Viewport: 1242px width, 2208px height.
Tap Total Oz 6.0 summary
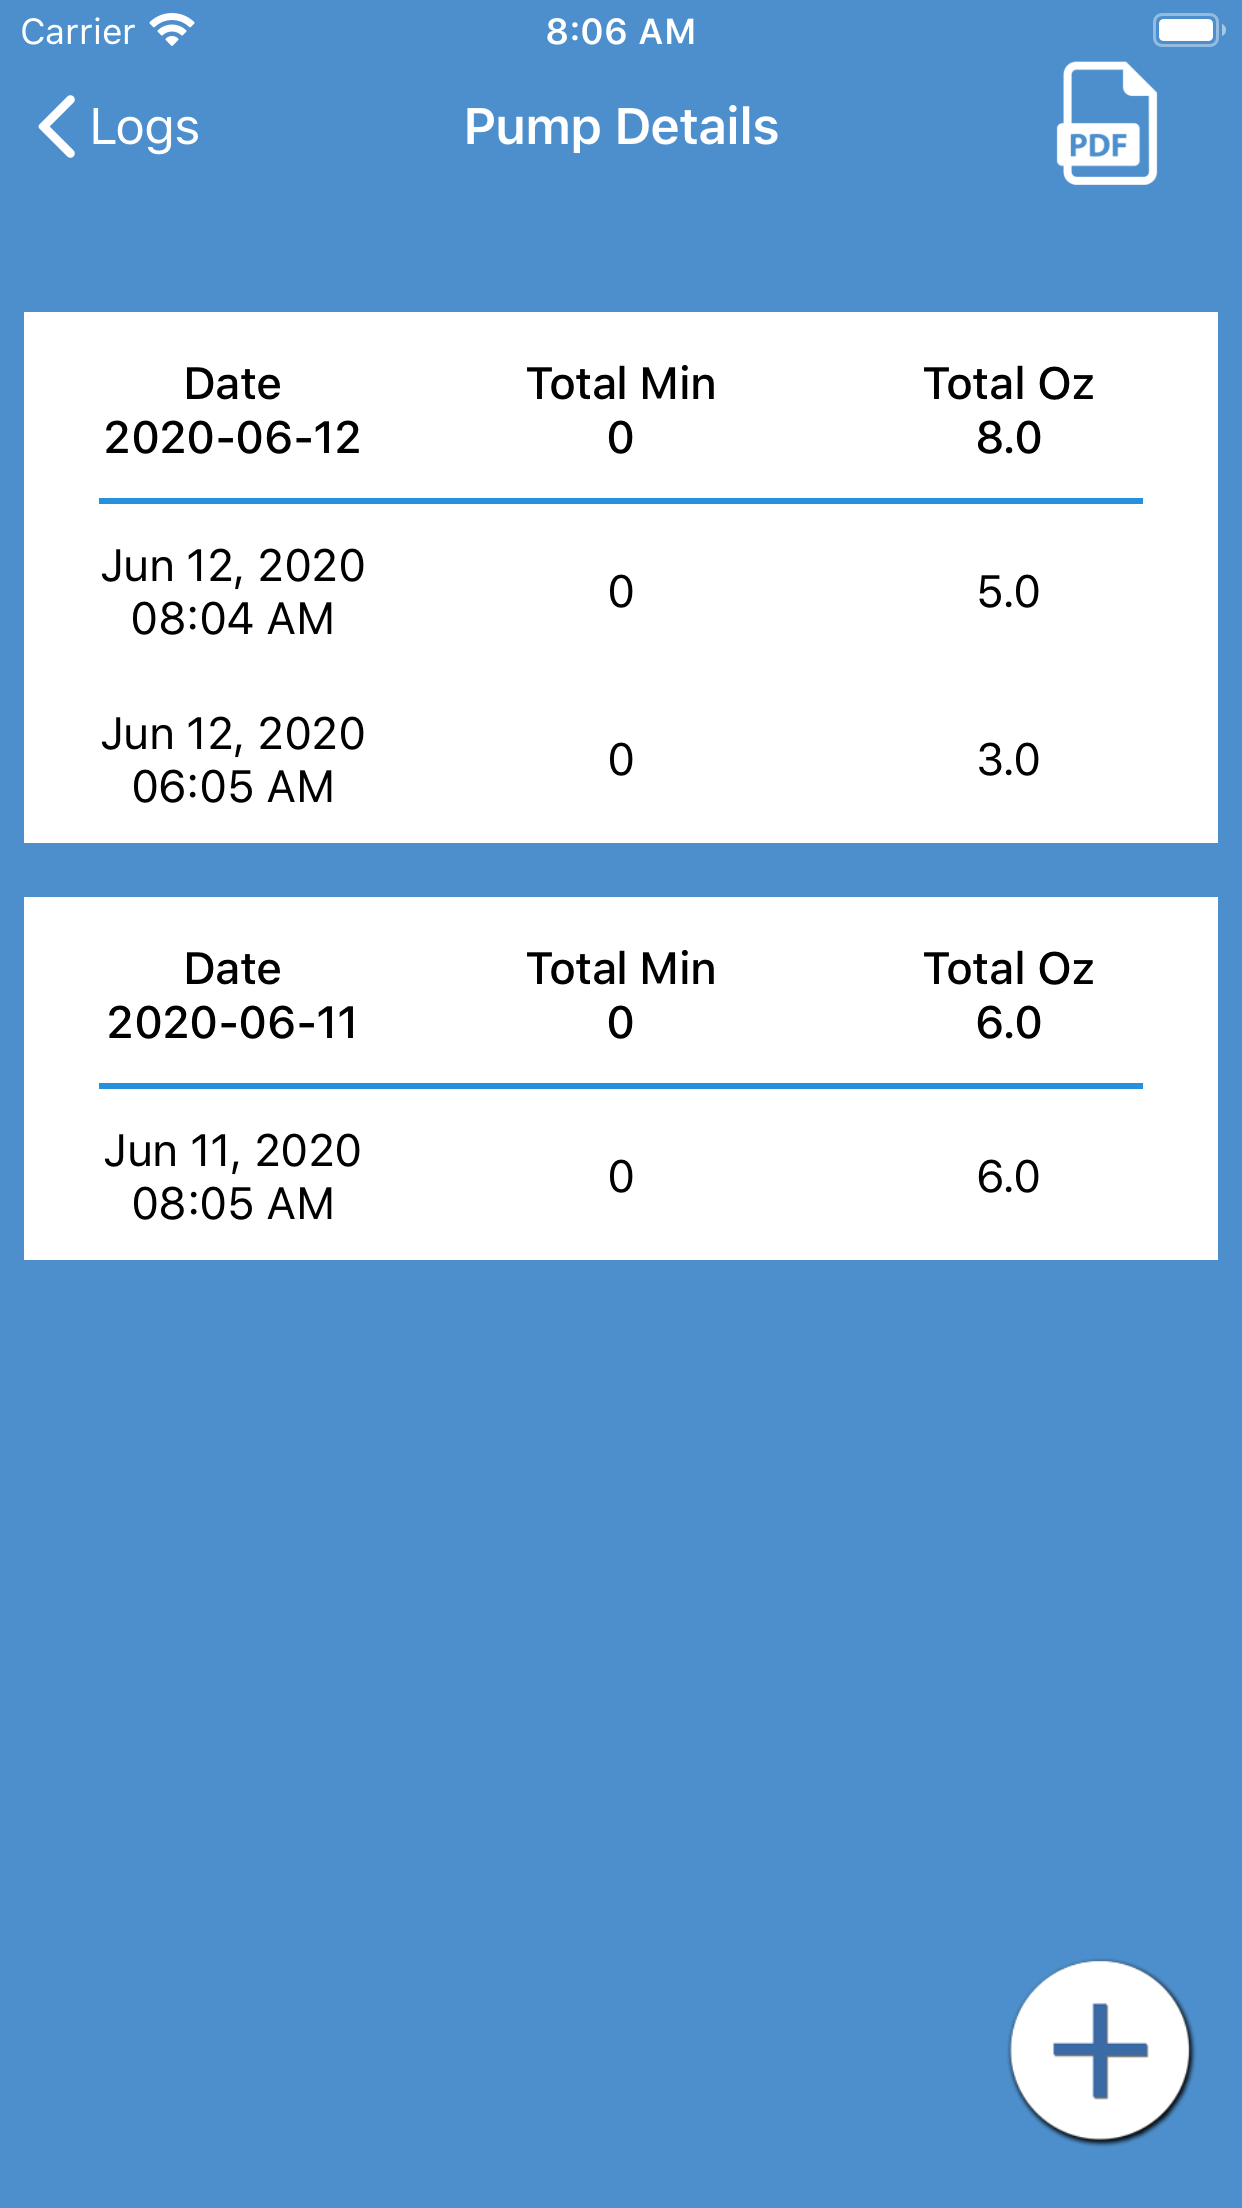[x=1008, y=996]
